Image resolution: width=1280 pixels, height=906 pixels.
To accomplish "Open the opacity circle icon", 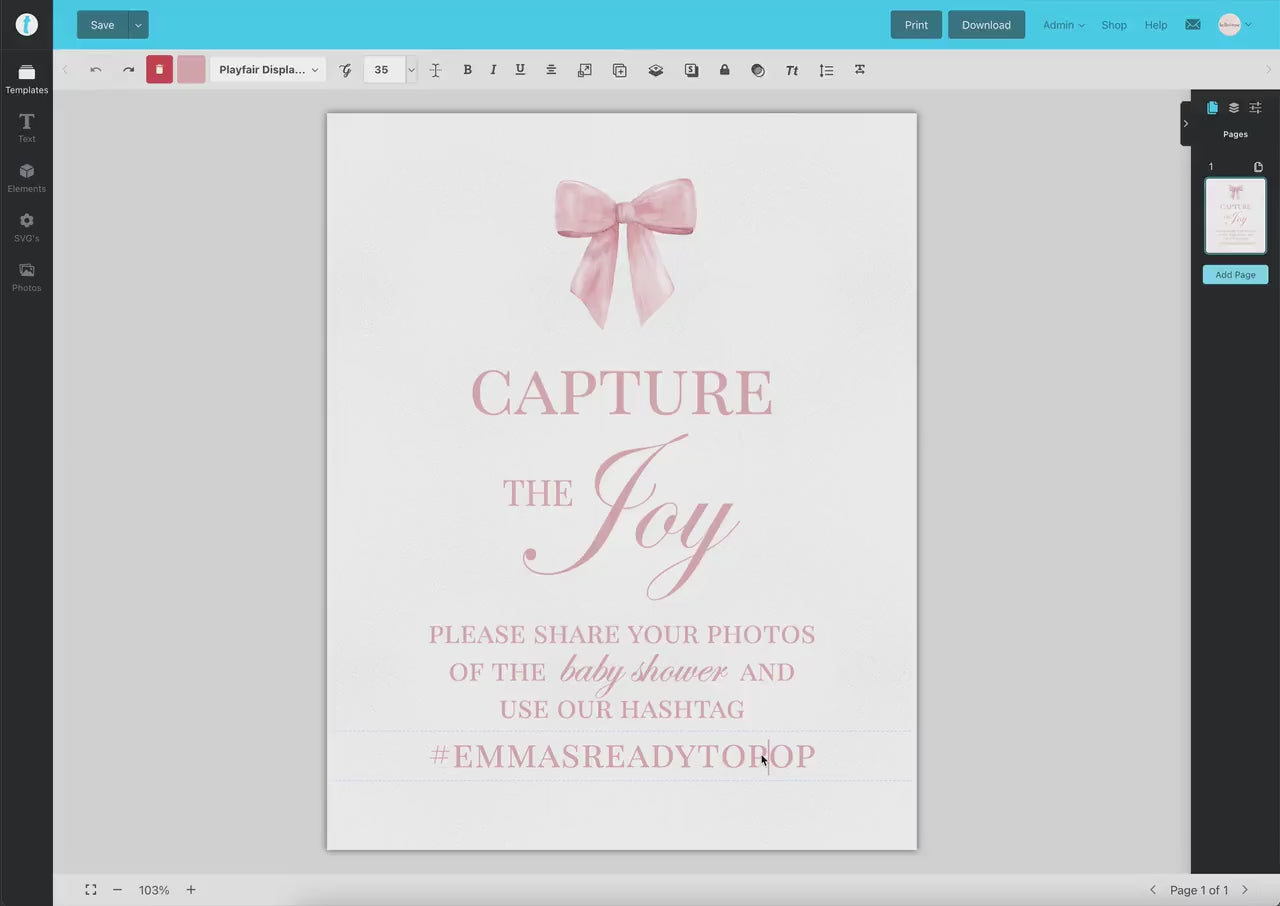I will 758,70.
